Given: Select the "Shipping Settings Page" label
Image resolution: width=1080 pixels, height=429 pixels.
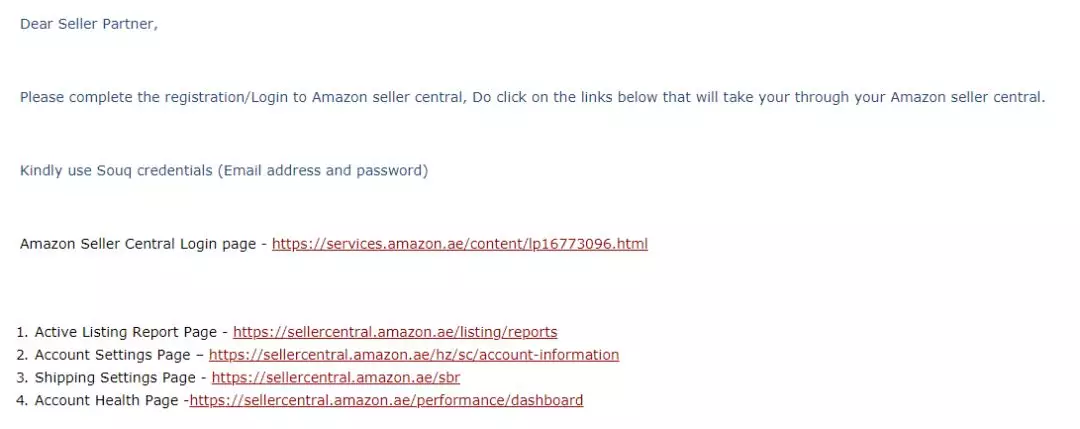Looking at the screenshot, I should click(x=115, y=377).
